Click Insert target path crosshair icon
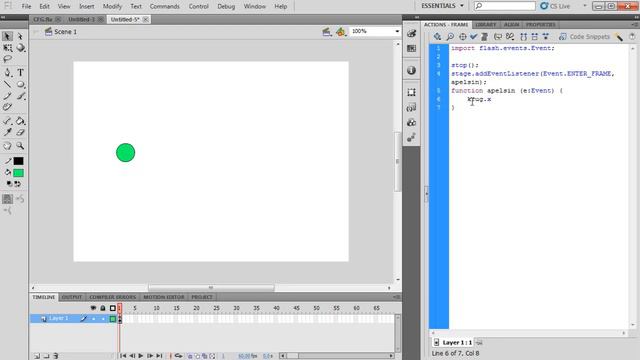This screenshot has height=360, width=640. point(462,37)
